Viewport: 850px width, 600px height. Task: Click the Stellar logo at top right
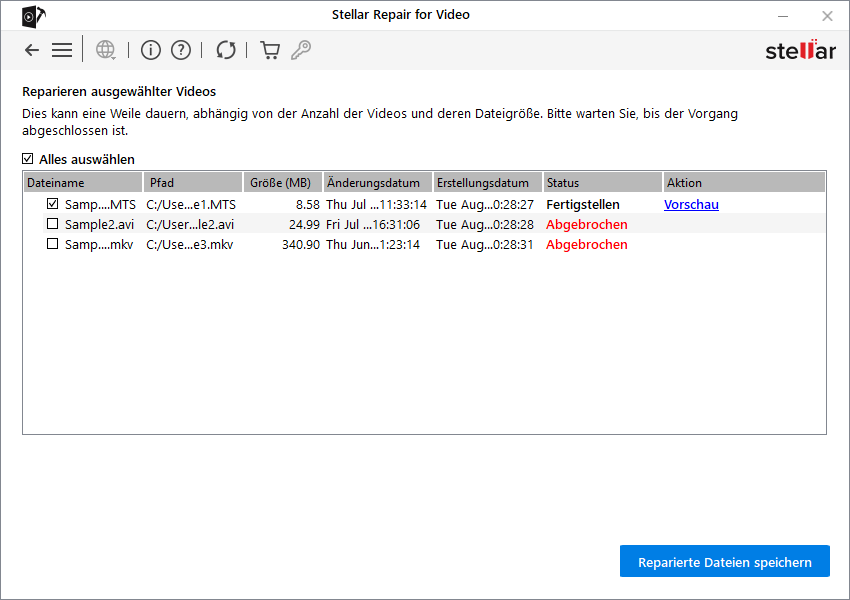[x=800, y=50]
